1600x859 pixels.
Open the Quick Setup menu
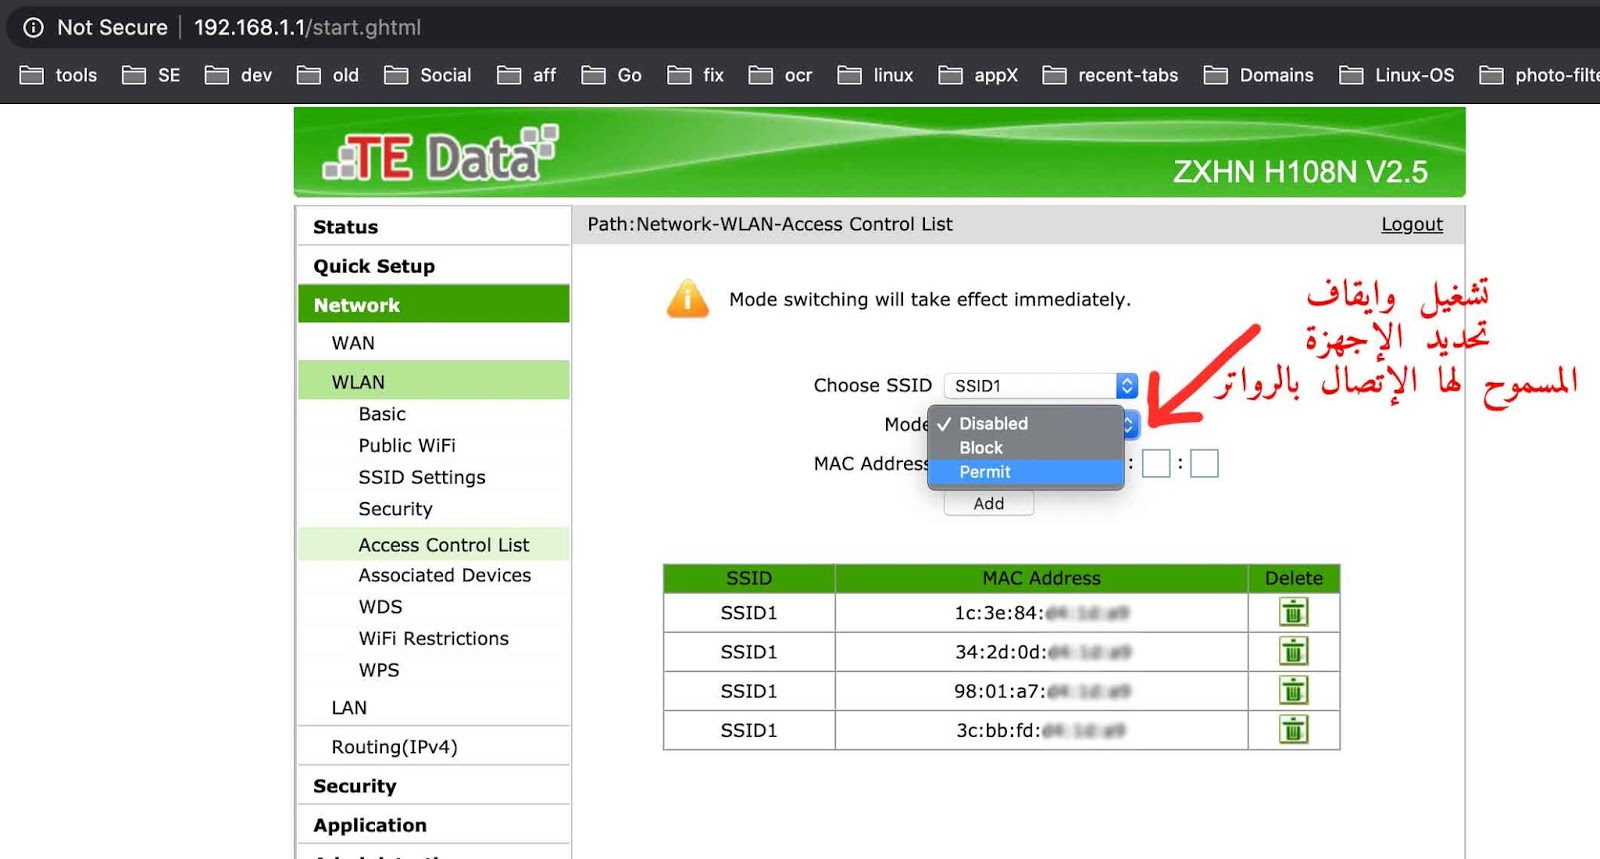click(374, 266)
